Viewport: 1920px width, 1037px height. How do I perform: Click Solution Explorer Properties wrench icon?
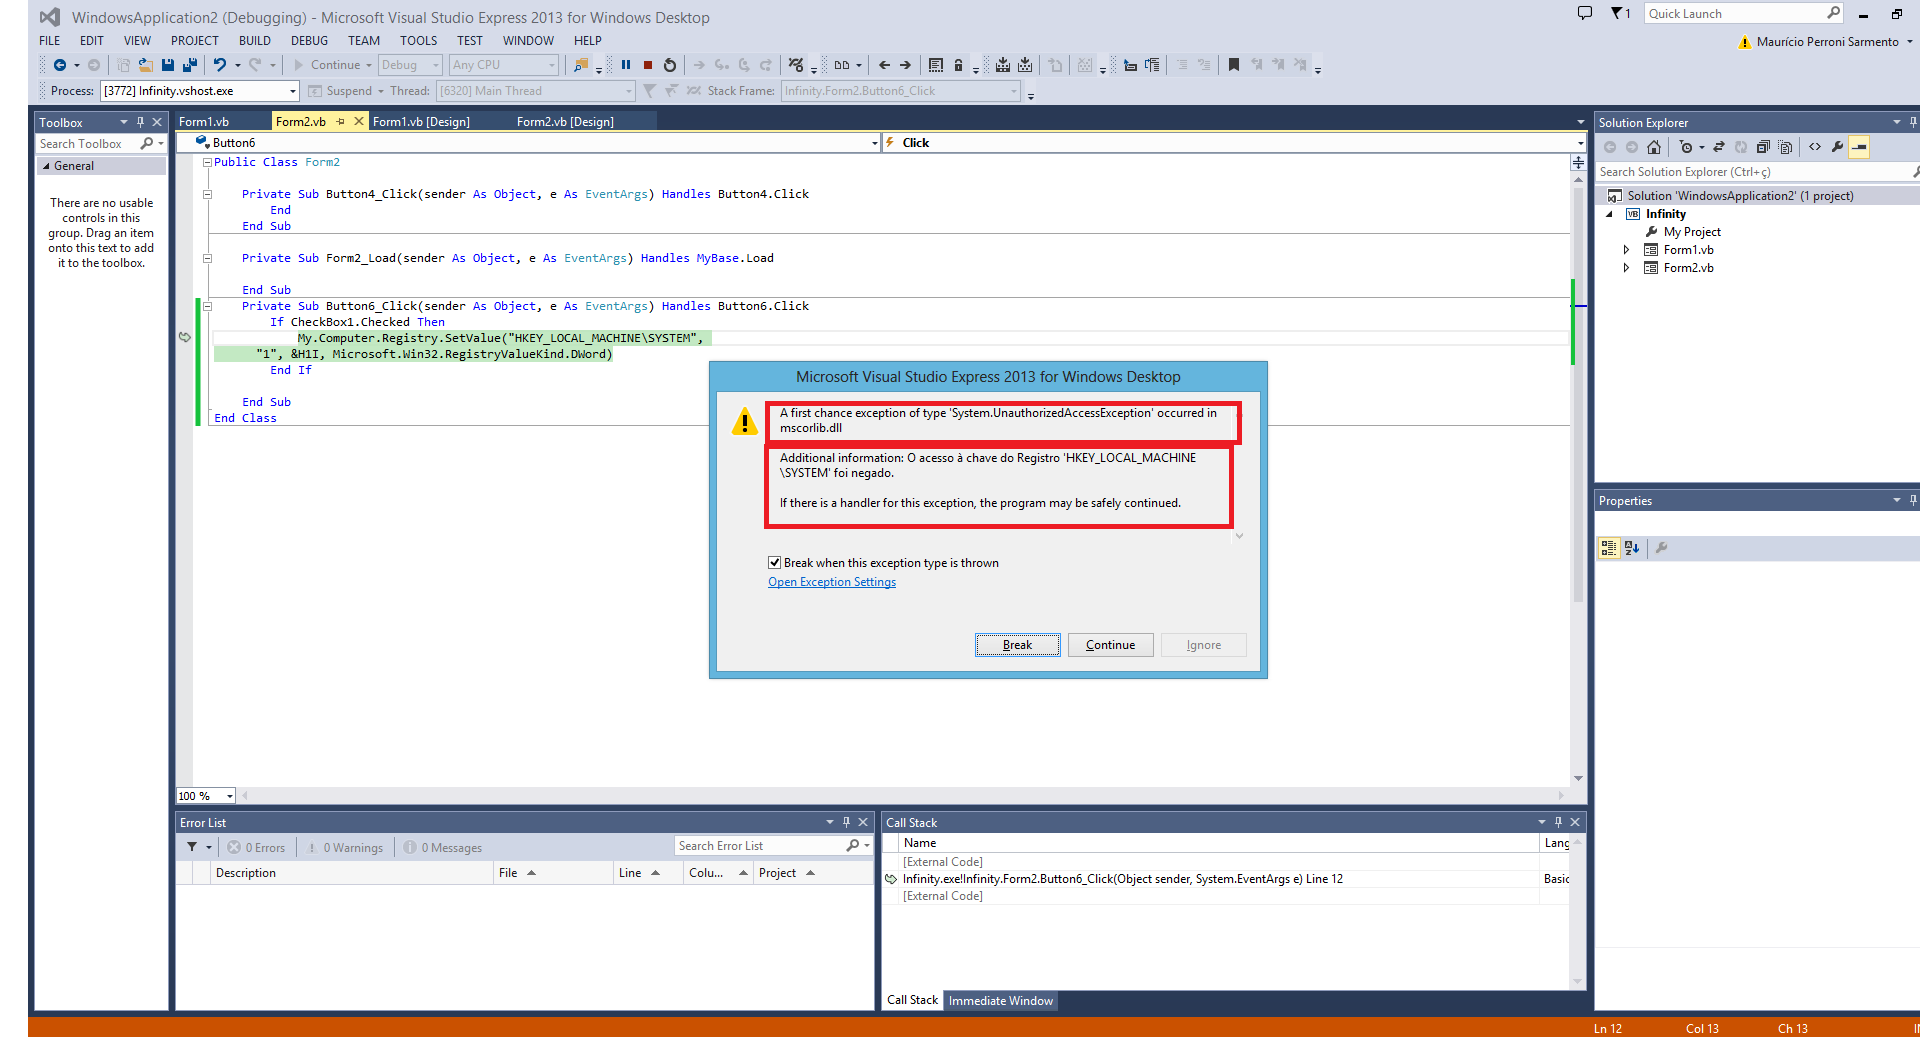tap(1837, 147)
